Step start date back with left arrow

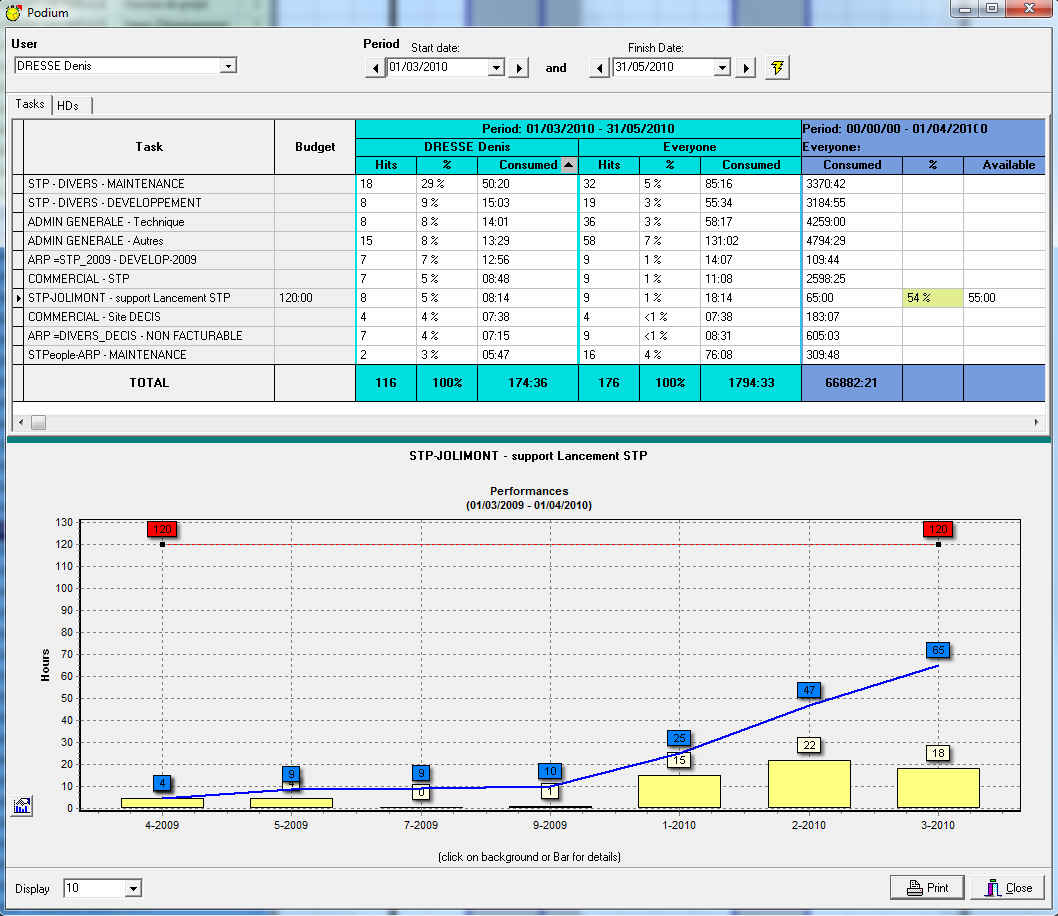point(374,68)
